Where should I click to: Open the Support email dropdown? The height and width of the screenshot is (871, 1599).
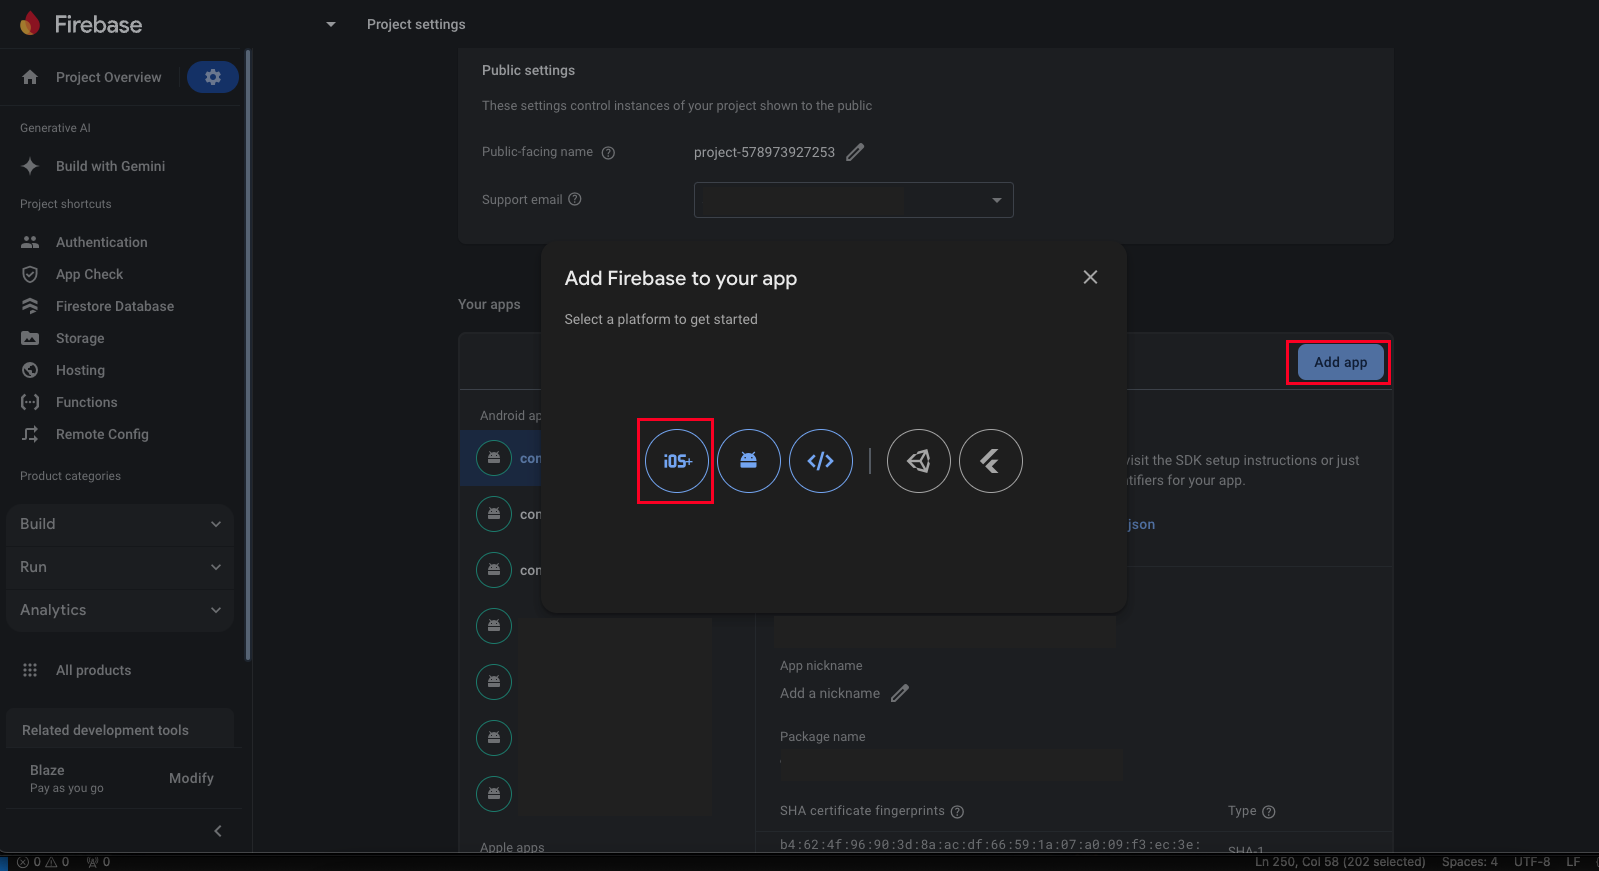coord(996,200)
